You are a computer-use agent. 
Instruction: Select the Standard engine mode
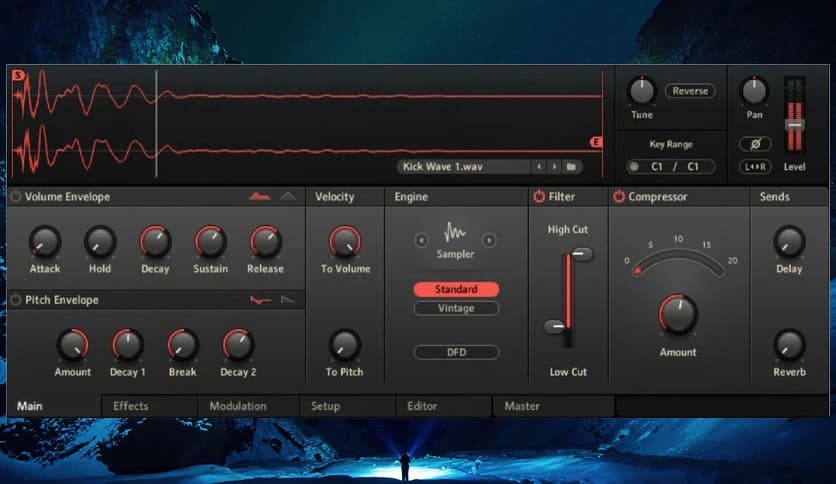point(456,289)
